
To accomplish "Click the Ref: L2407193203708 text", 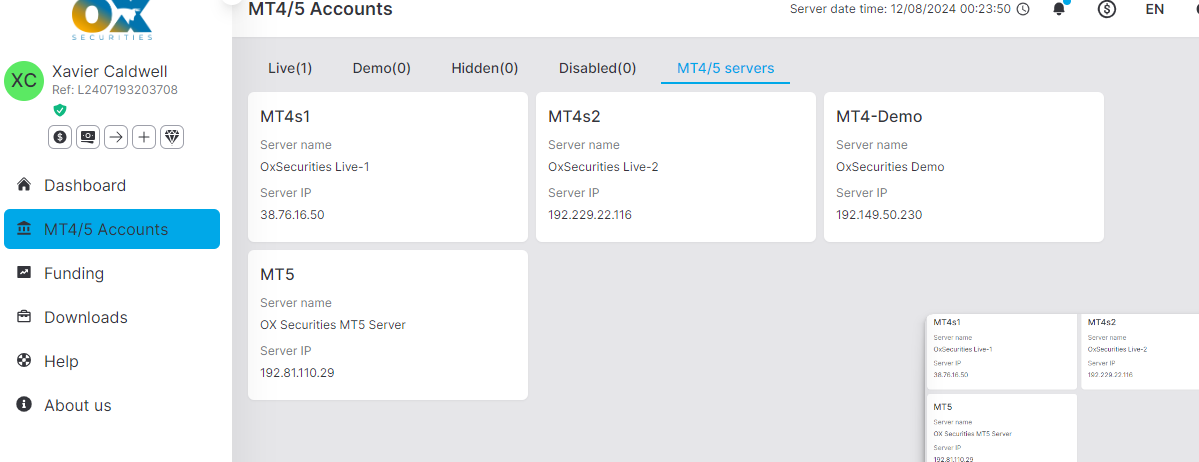I will pyautogui.click(x=115, y=89).
